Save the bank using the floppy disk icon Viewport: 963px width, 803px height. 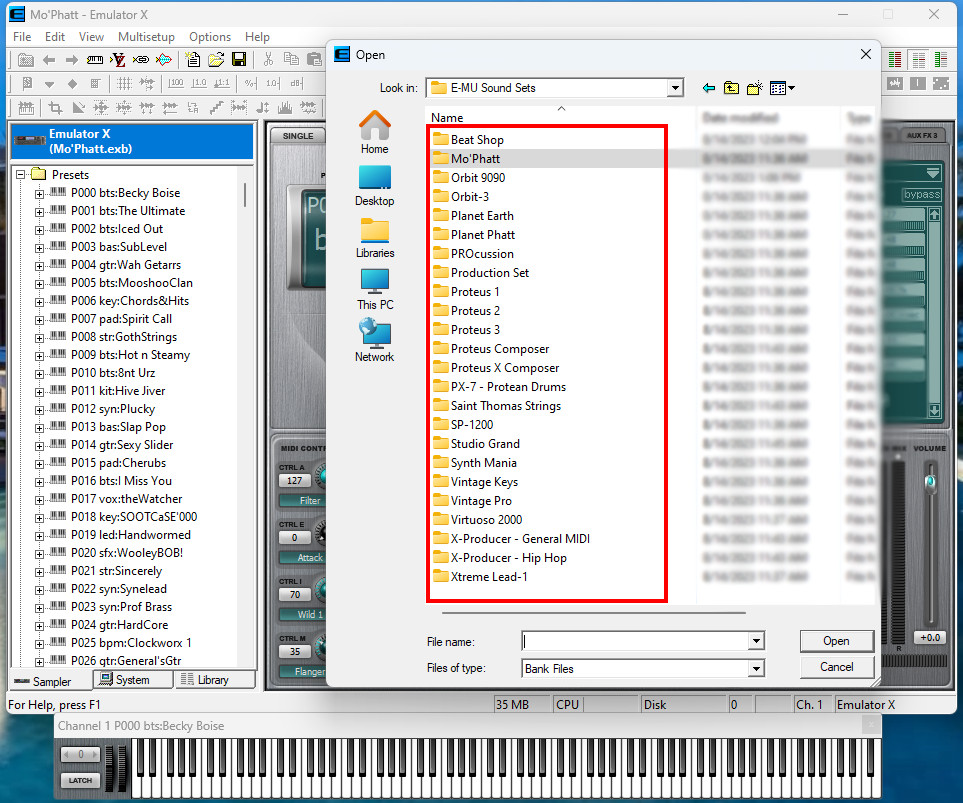(240, 60)
